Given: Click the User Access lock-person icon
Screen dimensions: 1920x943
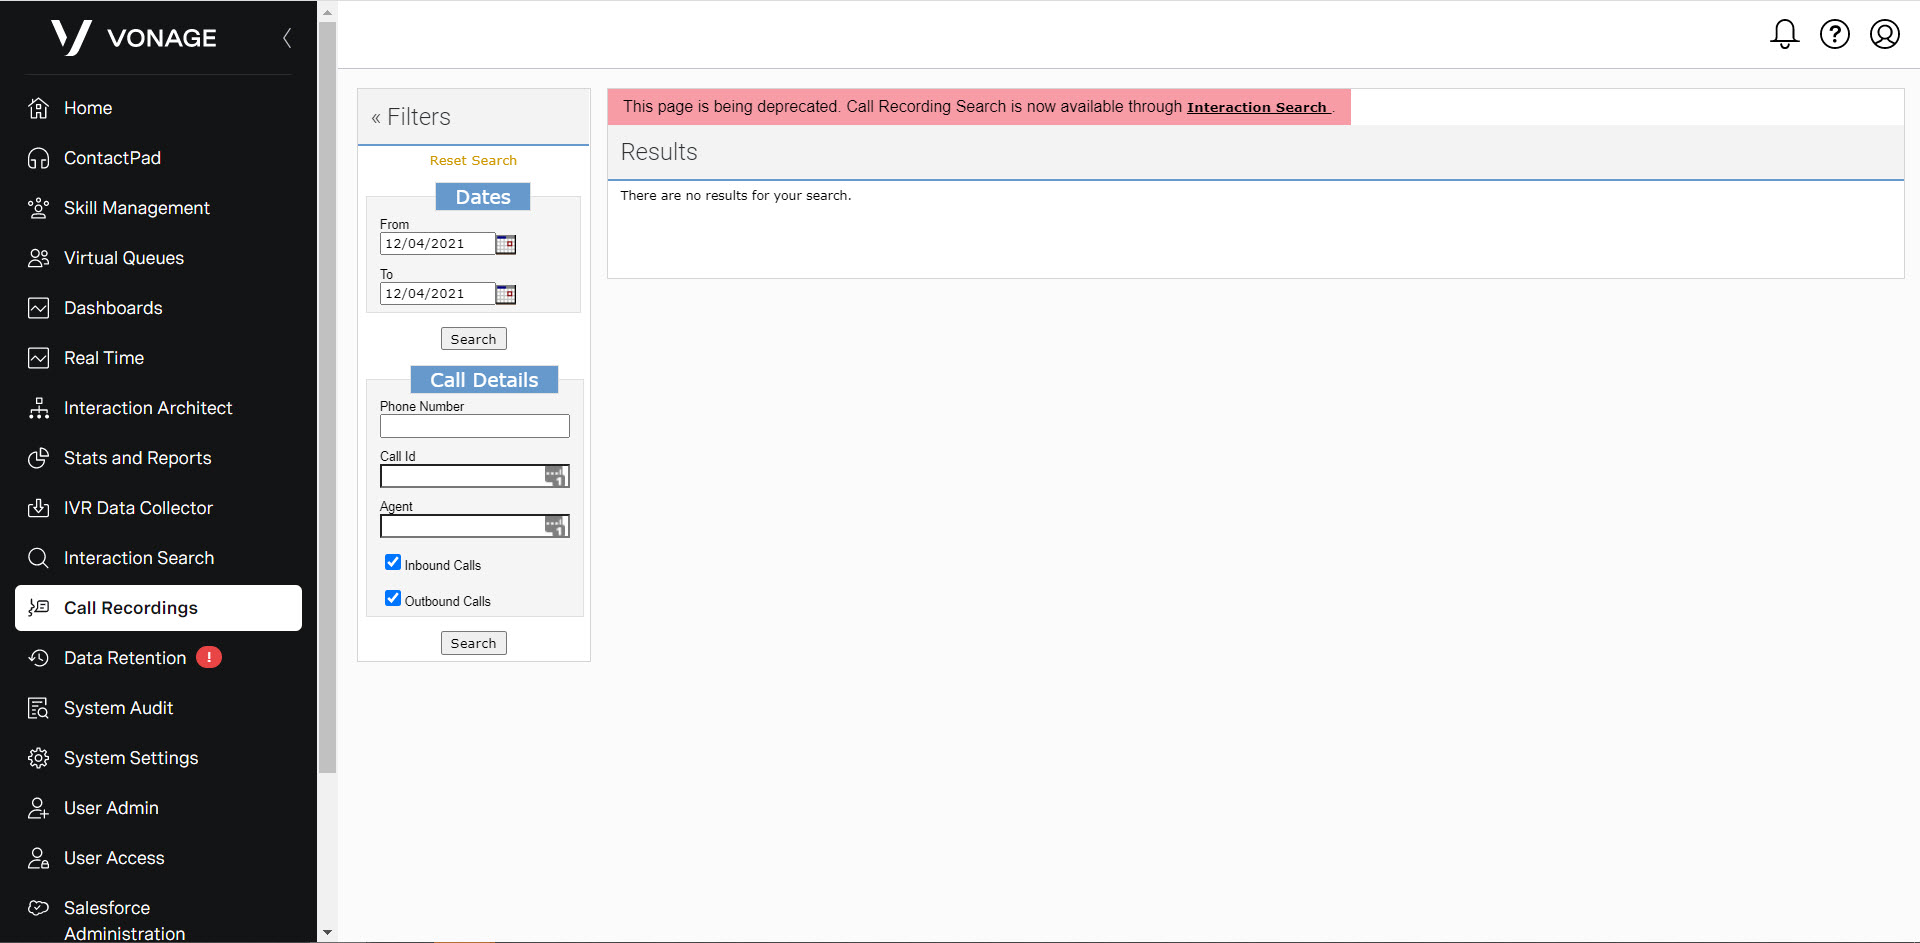Looking at the screenshot, I should (38, 858).
